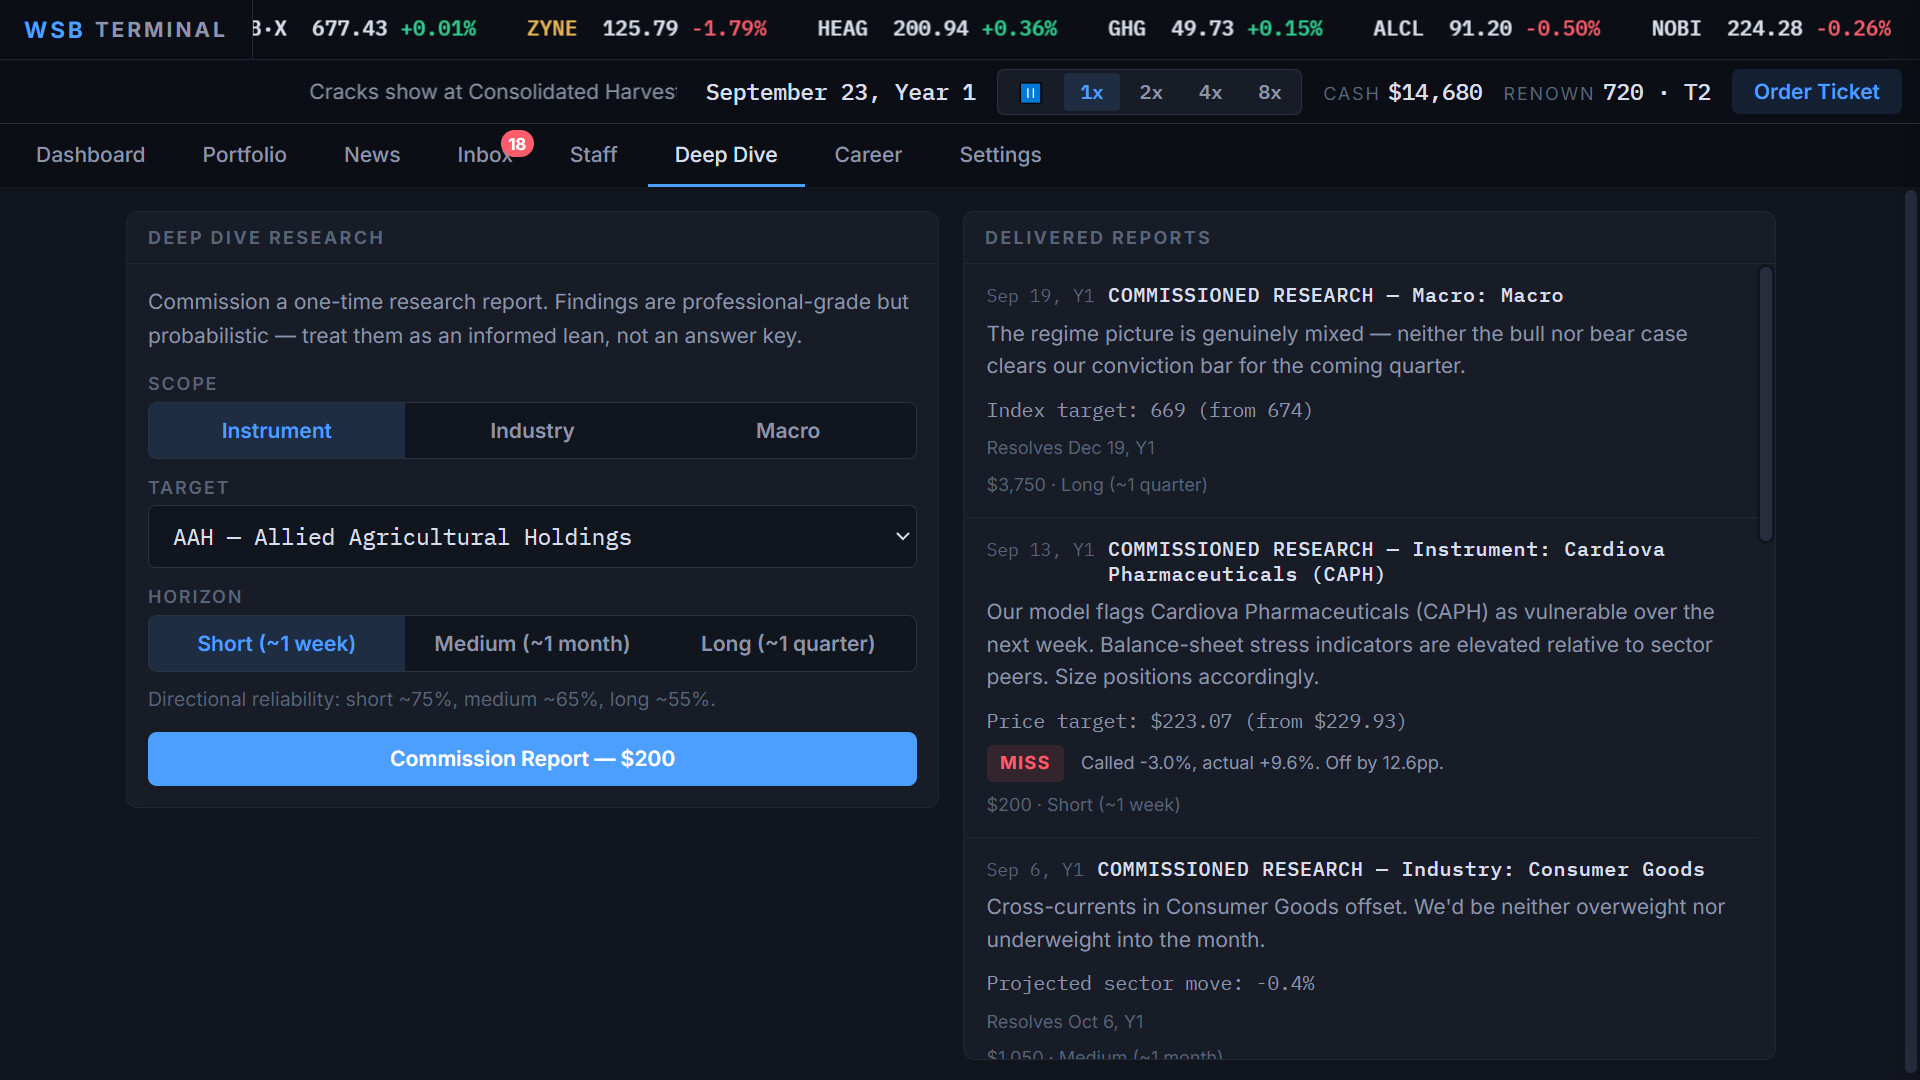
Task: Select the Deep Dive tab
Action: coord(726,155)
